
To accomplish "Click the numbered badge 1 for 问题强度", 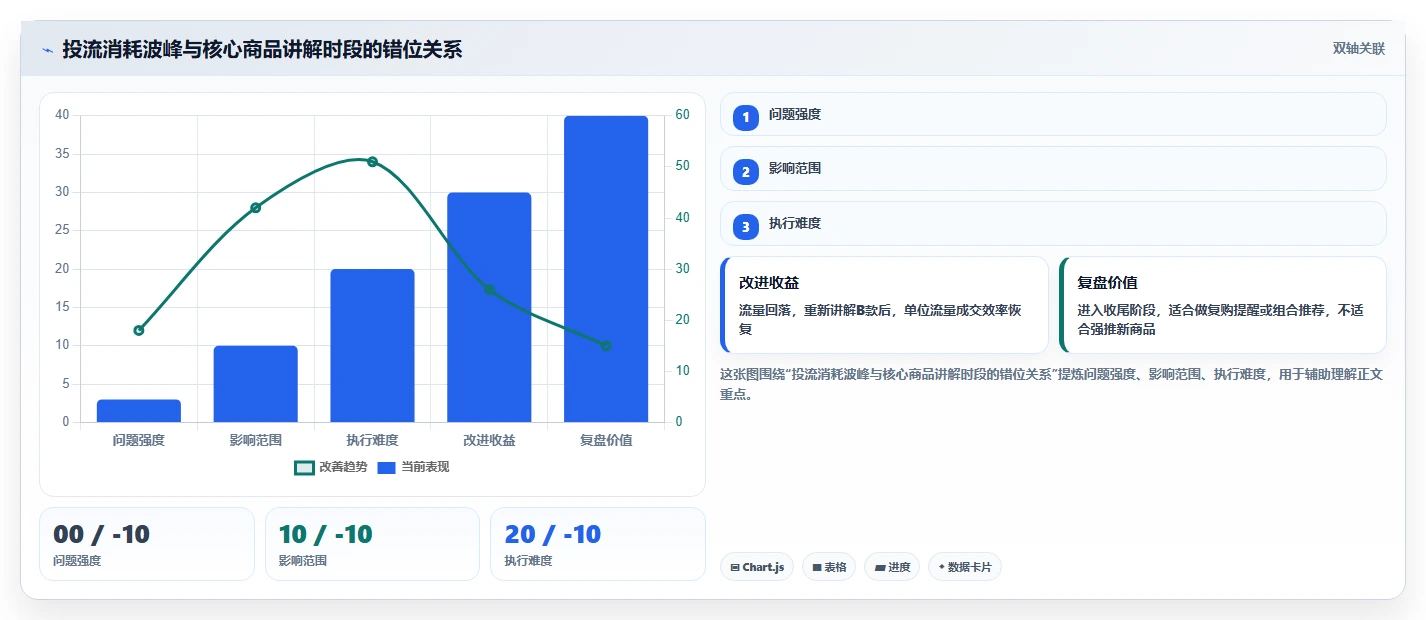I will 746,117.
